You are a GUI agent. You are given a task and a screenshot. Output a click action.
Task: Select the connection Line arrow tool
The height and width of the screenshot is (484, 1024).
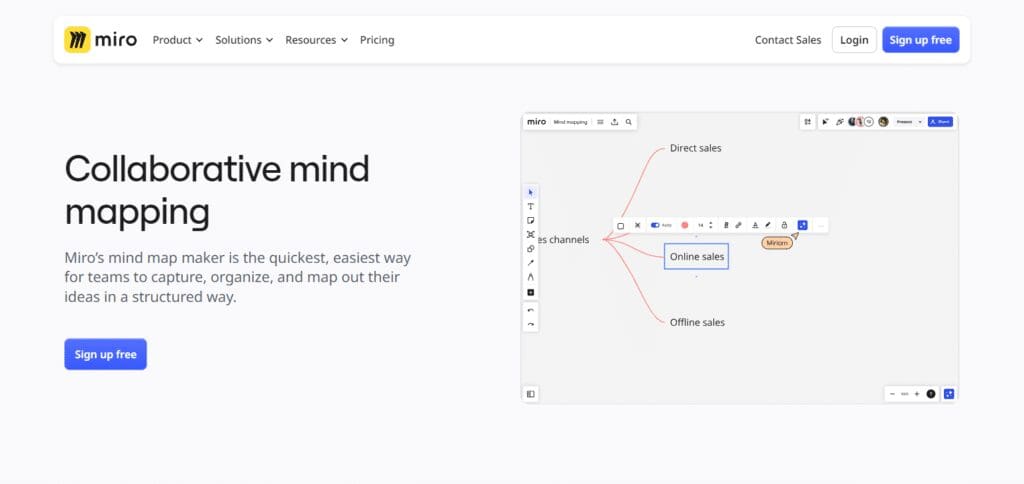(530, 263)
